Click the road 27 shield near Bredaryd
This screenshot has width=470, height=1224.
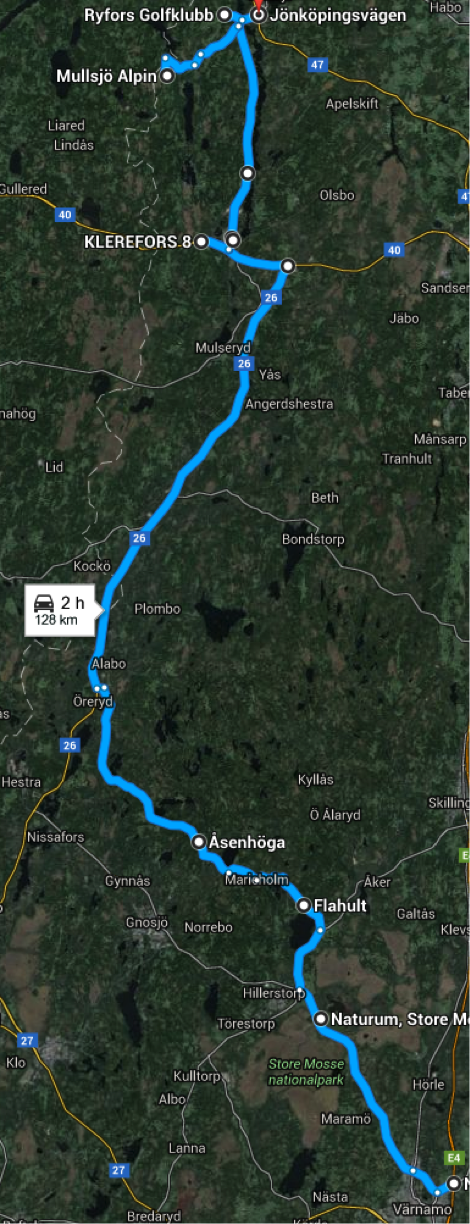(119, 1170)
